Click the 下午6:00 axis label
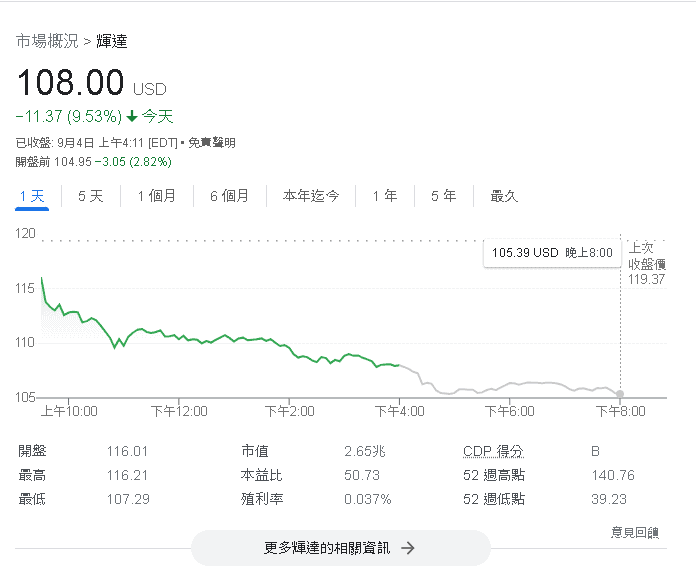The image size is (696, 568). click(510, 411)
